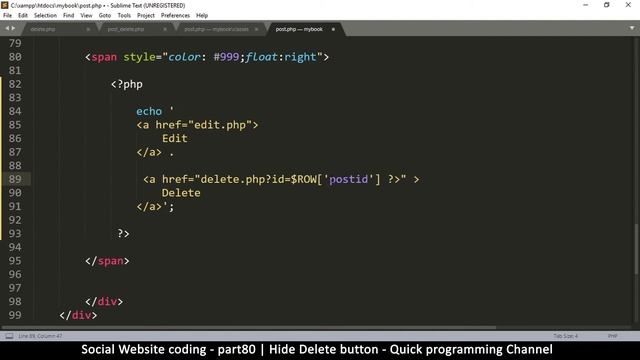This screenshot has width=640, height=360.
Task: Restore down the Sublime Text window
Action: [607, 5]
